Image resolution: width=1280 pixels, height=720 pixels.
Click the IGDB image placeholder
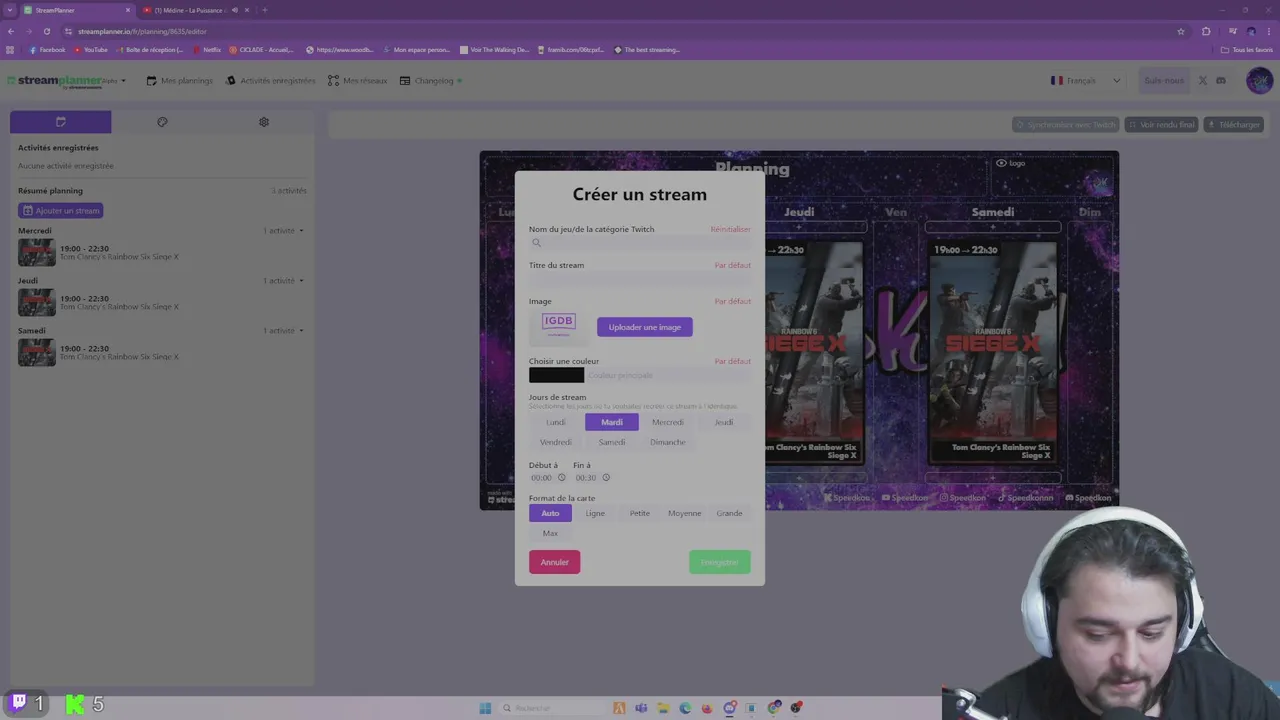pos(559,325)
